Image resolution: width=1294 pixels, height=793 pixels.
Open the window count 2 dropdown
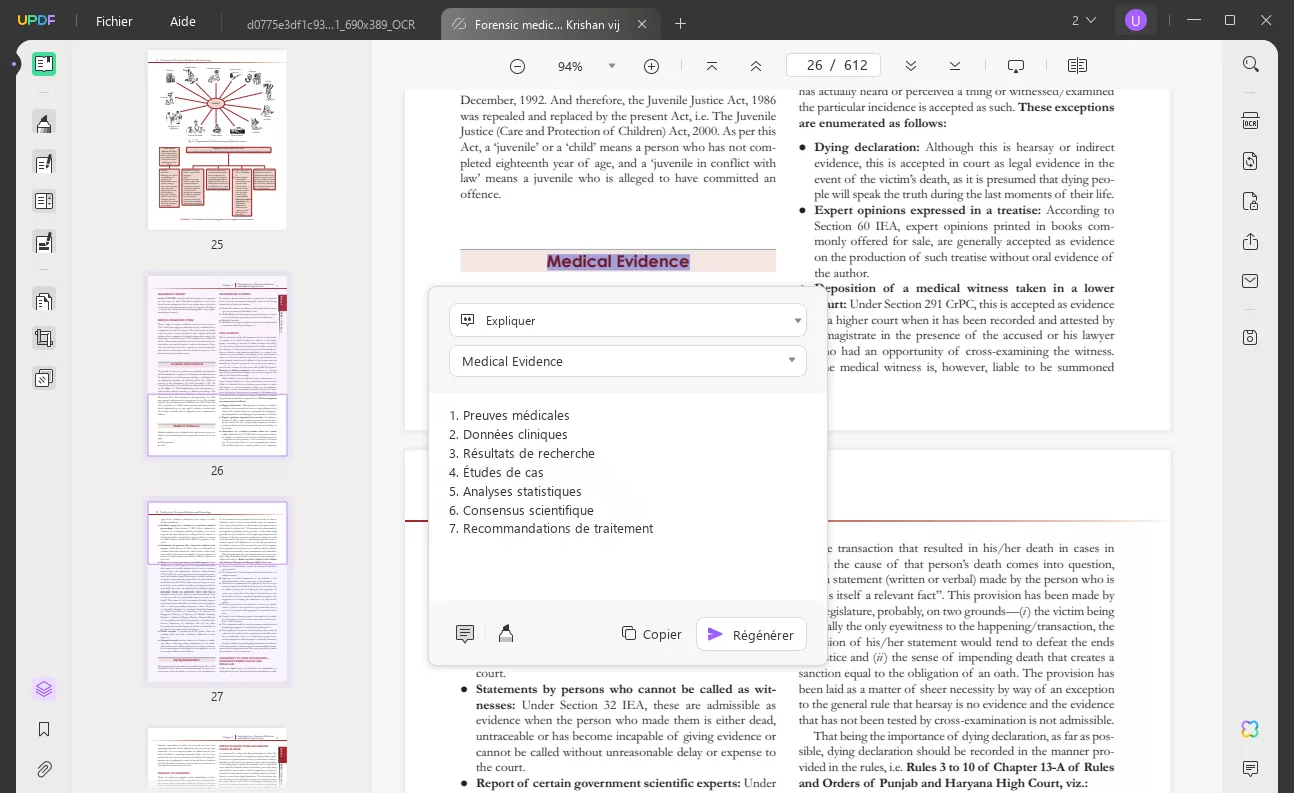[1084, 20]
